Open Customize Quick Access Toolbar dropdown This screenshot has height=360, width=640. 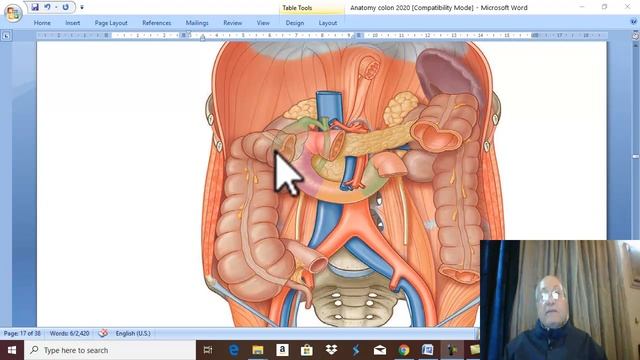(x=82, y=7)
